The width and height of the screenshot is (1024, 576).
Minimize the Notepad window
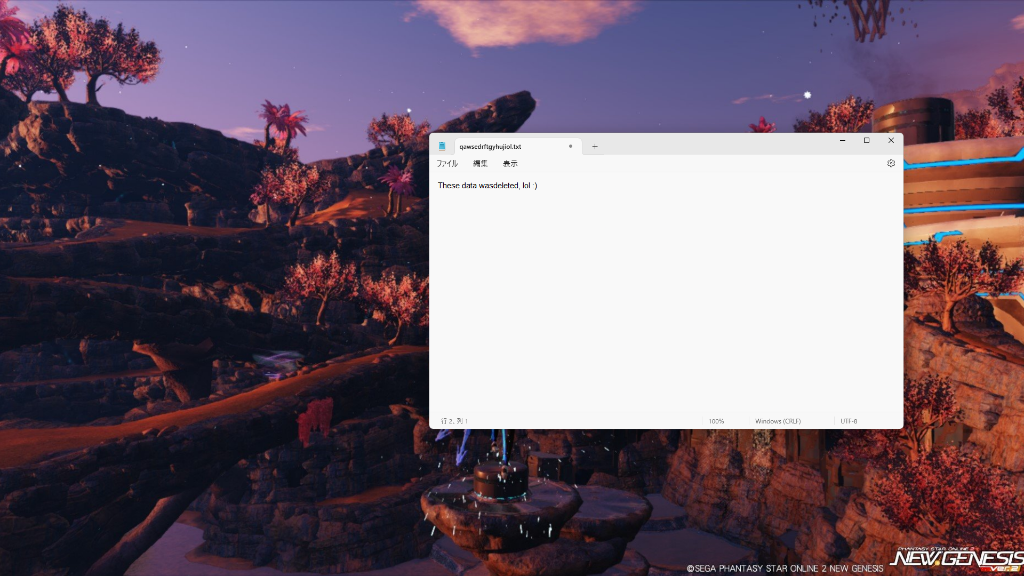pos(842,140)
